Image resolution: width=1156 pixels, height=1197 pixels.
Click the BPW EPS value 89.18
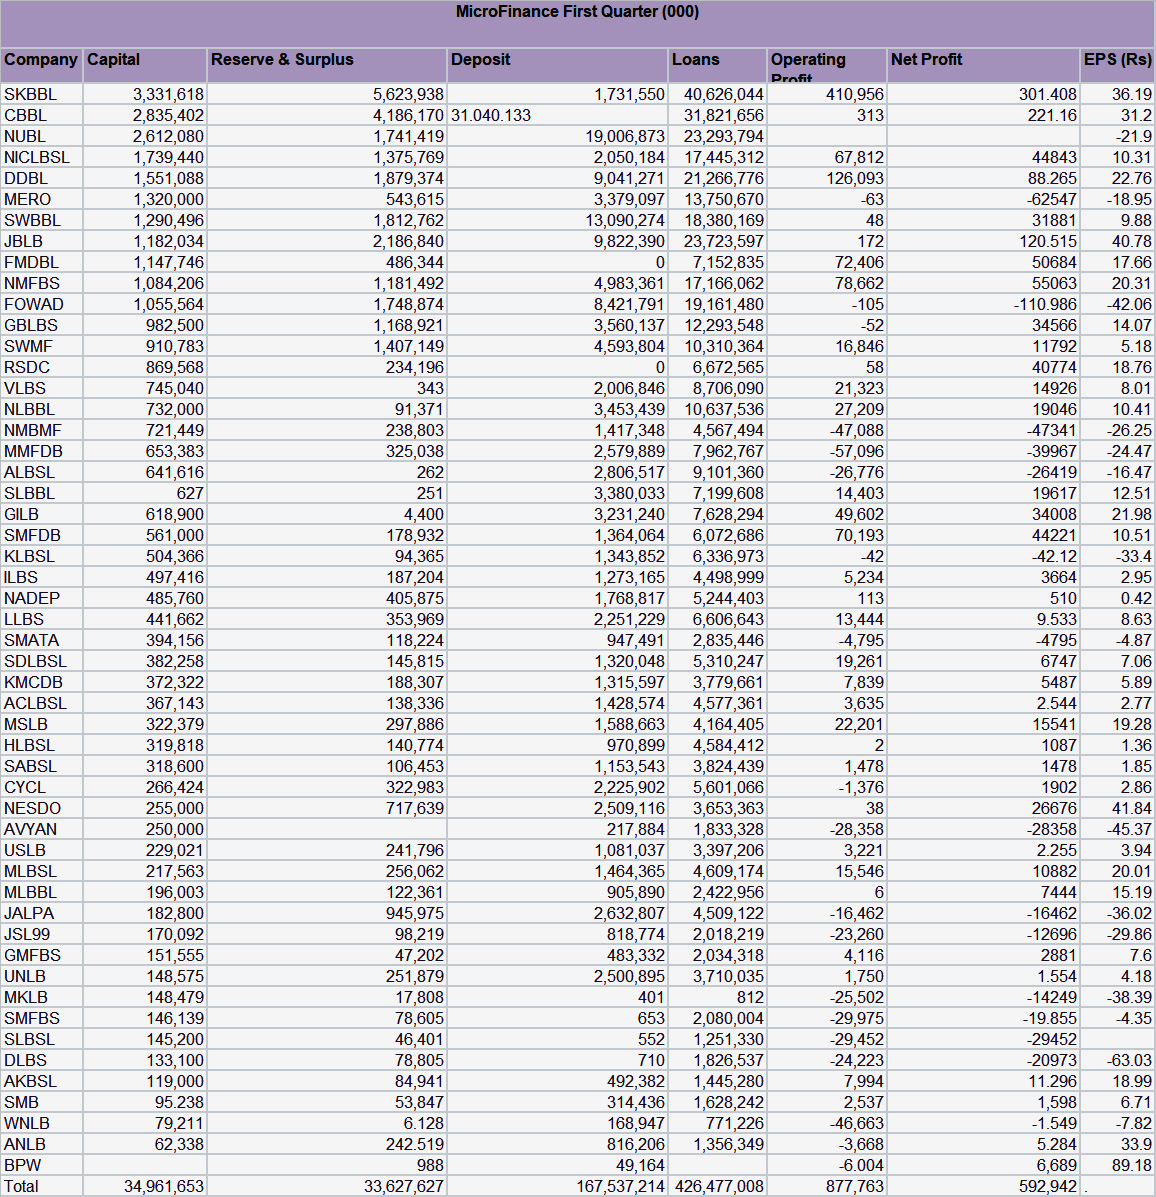click(1131, 1165)
